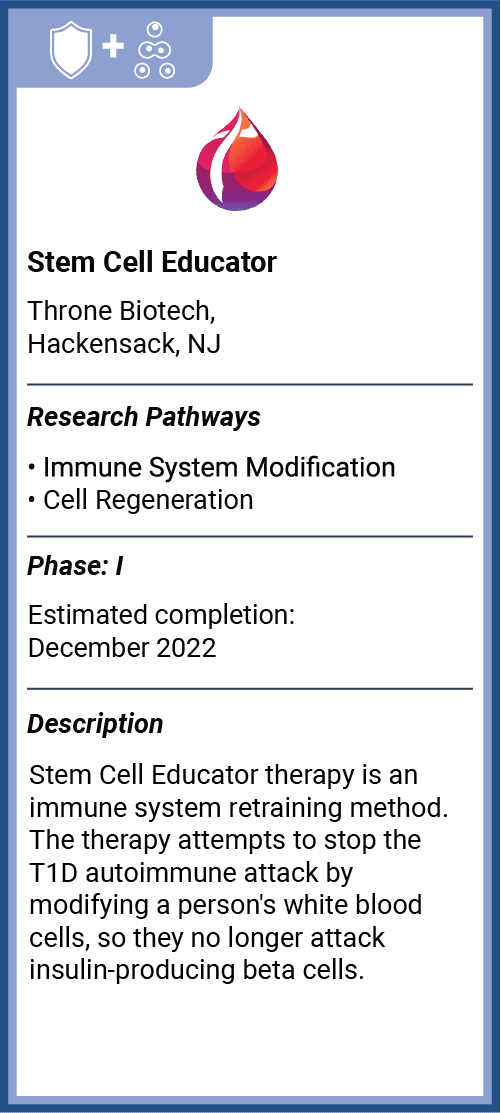
Task: Click the Research Pathways heading
Action: pyautogui.click(x=144, y=417)
